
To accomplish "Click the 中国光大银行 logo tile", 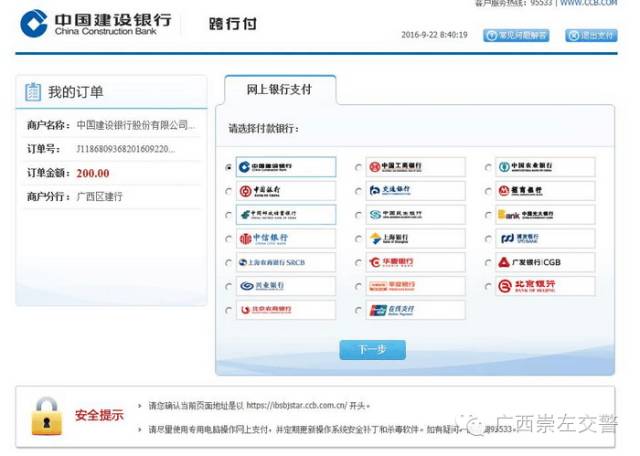I will coord(545,215).
